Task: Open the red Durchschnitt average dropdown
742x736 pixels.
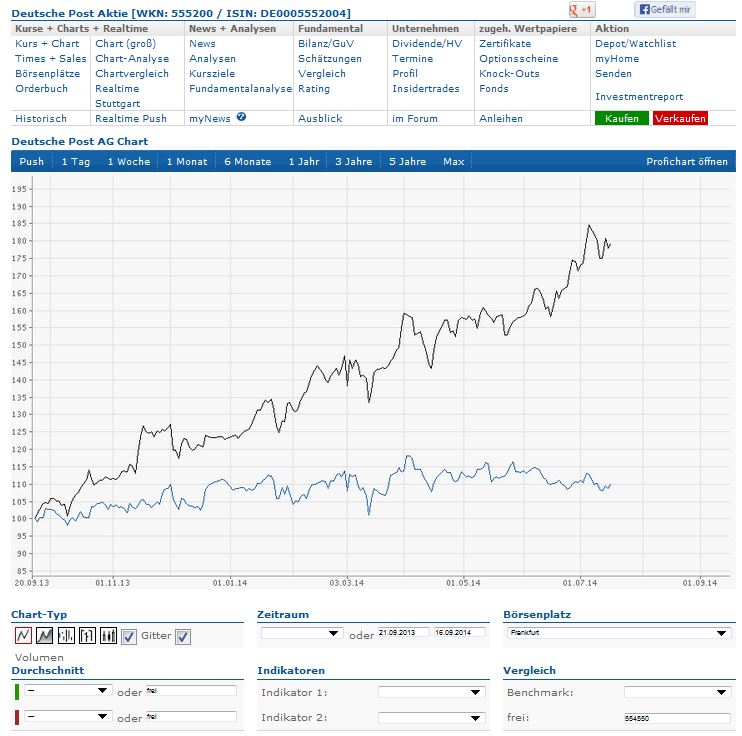Action: point(68,717)
